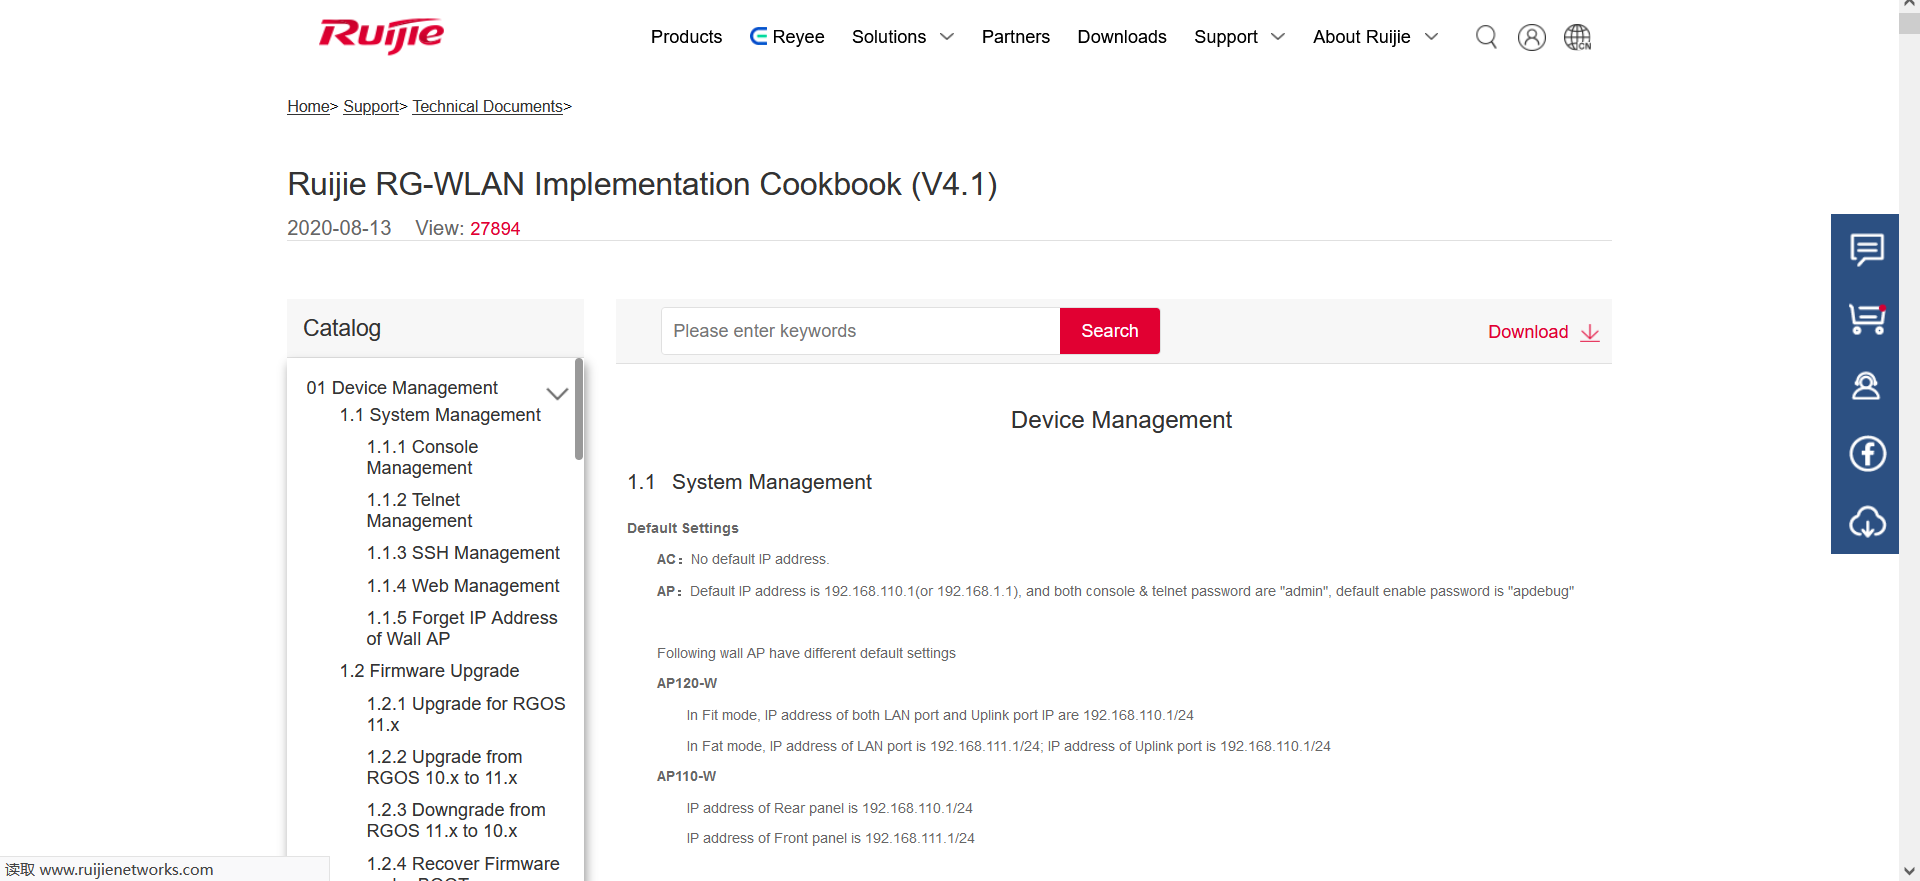
Task: Go to Technical Documents breadcrumb link
Action: [488, 106]
